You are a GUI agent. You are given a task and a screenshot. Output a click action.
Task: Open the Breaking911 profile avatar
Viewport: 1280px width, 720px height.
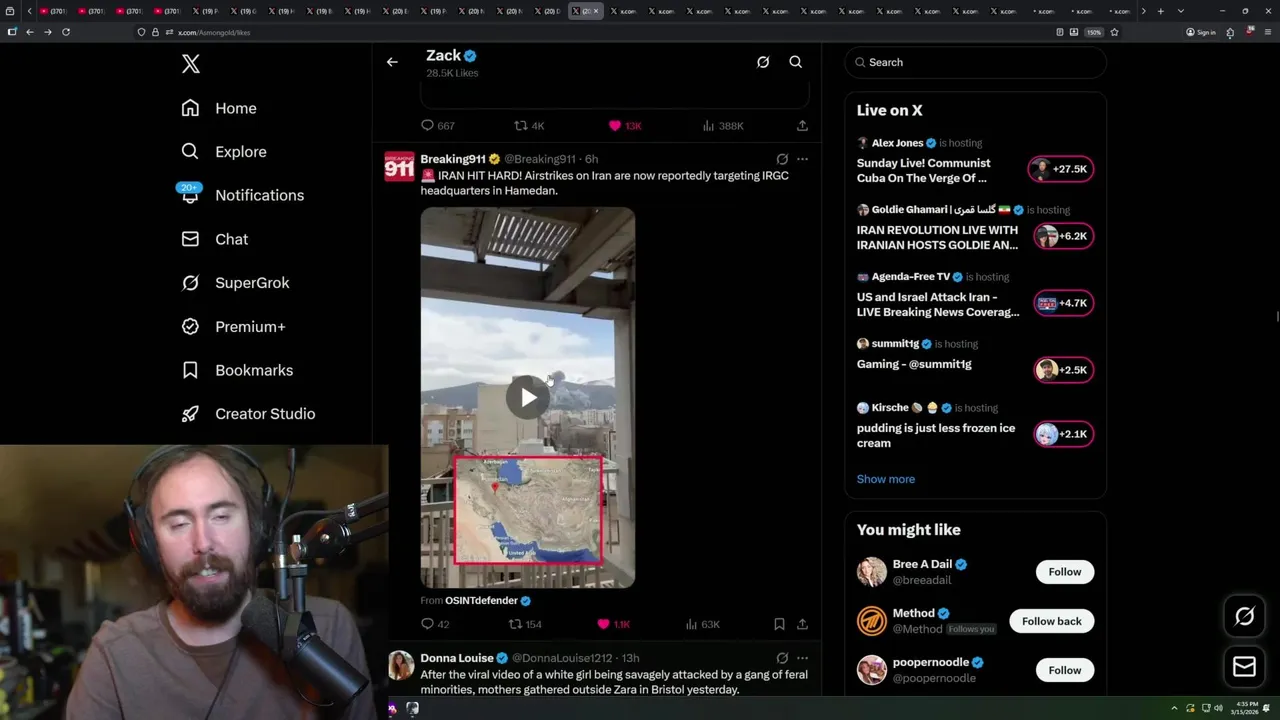399,166
